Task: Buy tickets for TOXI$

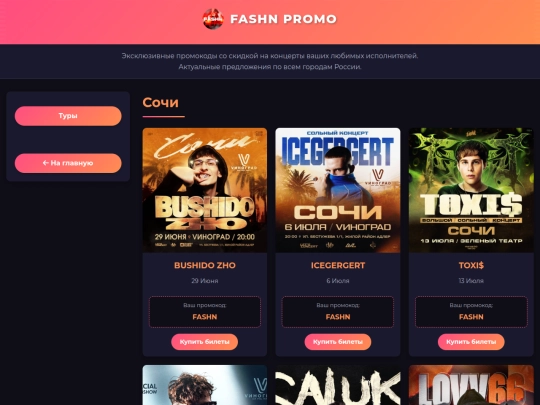Action: (471, 342)
